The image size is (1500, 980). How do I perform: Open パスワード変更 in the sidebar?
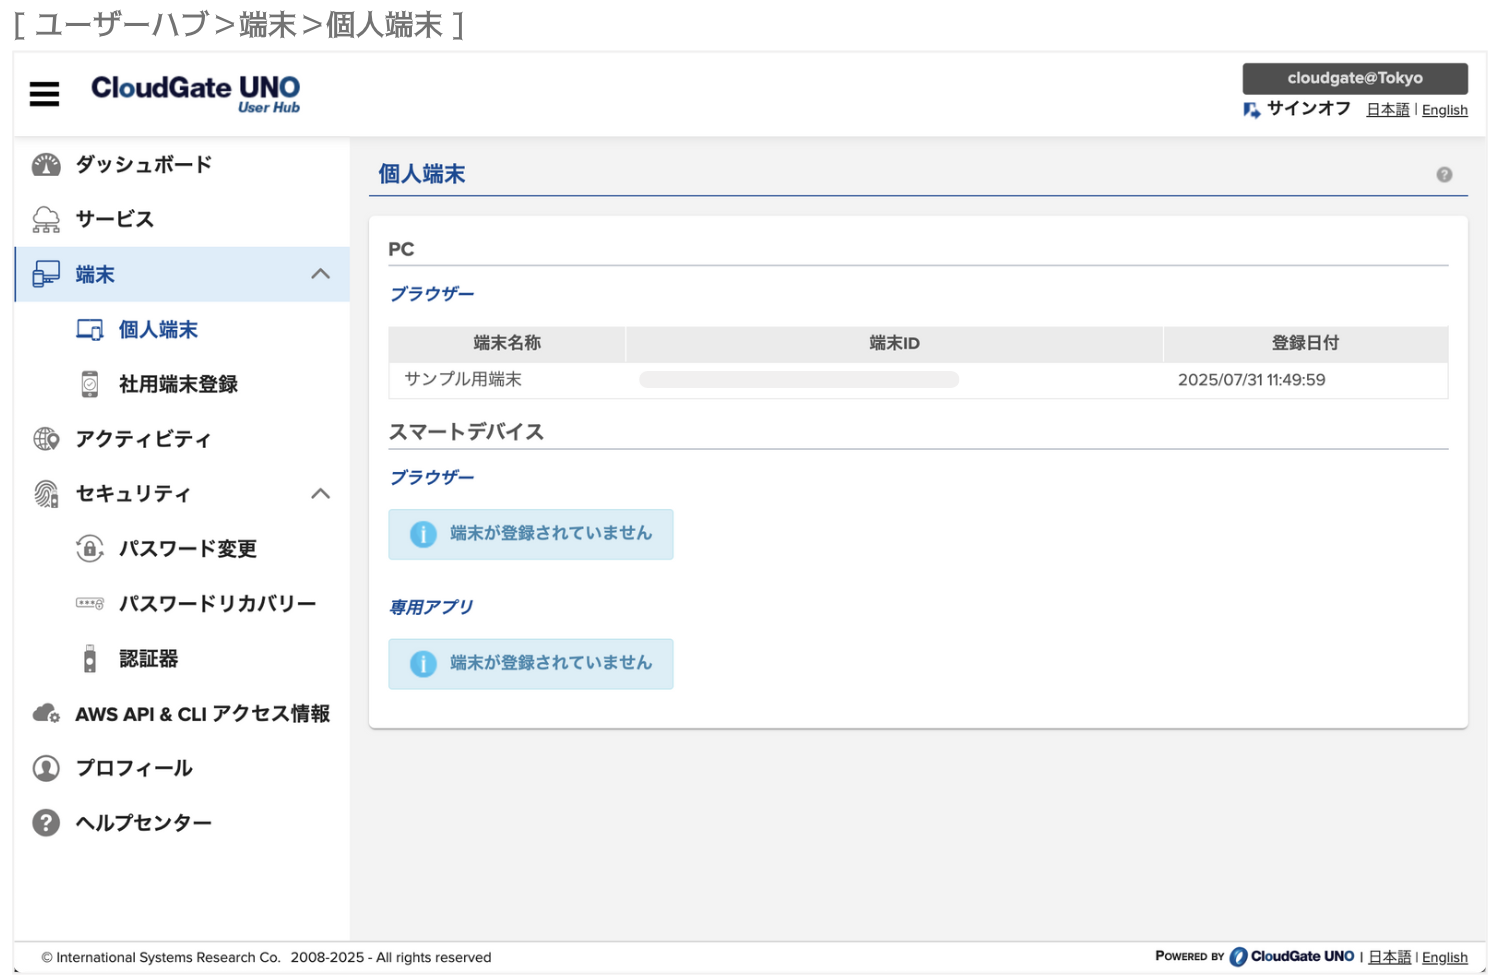click(188, 549)
